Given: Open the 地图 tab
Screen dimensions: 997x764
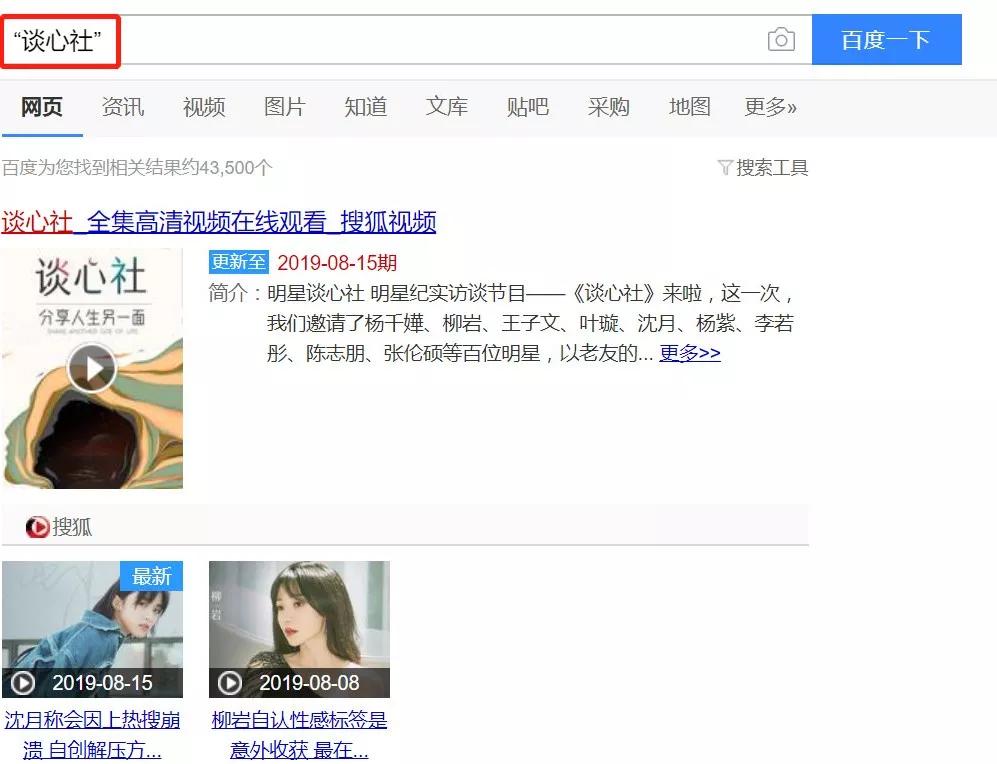Looking at the screenshot, I should (689, 107).
